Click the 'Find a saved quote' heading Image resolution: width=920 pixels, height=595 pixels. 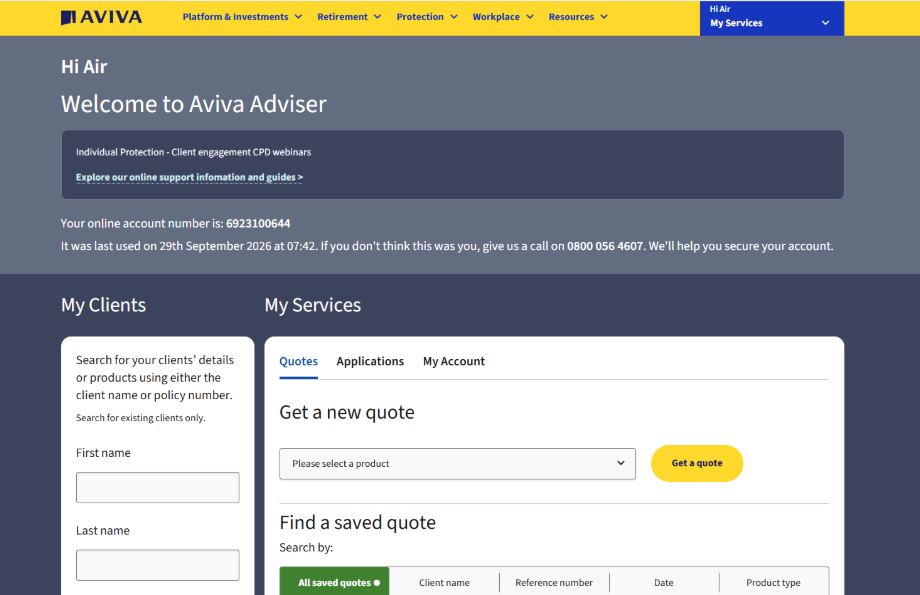pos(357,523)
